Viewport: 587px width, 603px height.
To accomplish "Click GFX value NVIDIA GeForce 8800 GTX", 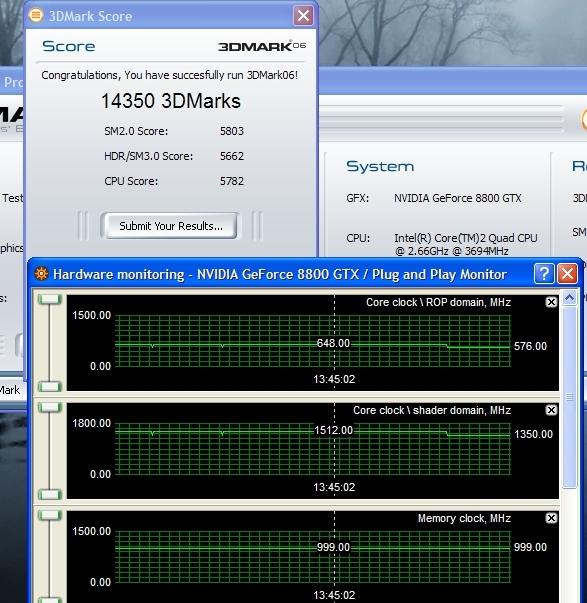I will pyautogui.click(x=458, y=198).
